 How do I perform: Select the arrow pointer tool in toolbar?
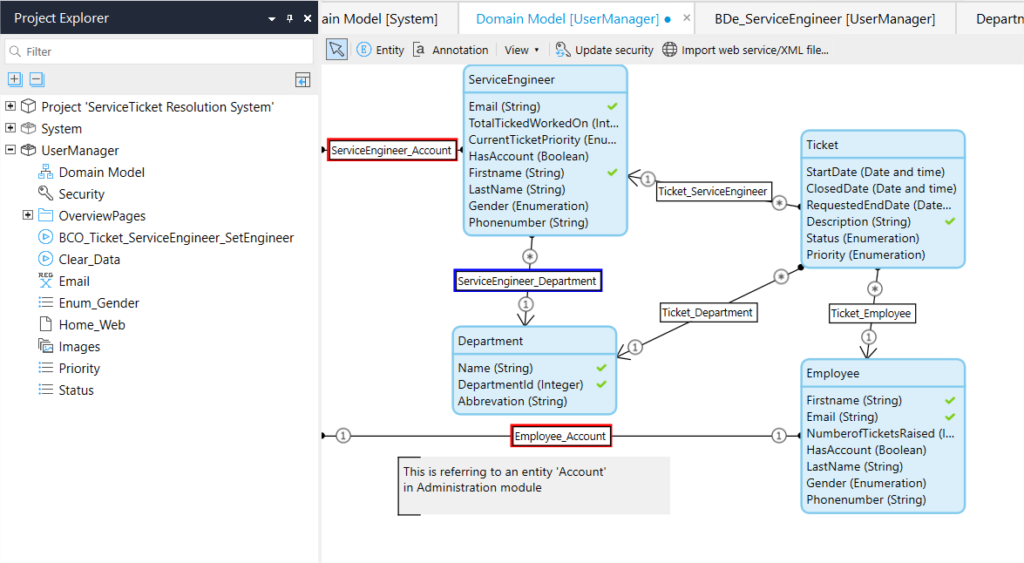(x=337, y=50)
